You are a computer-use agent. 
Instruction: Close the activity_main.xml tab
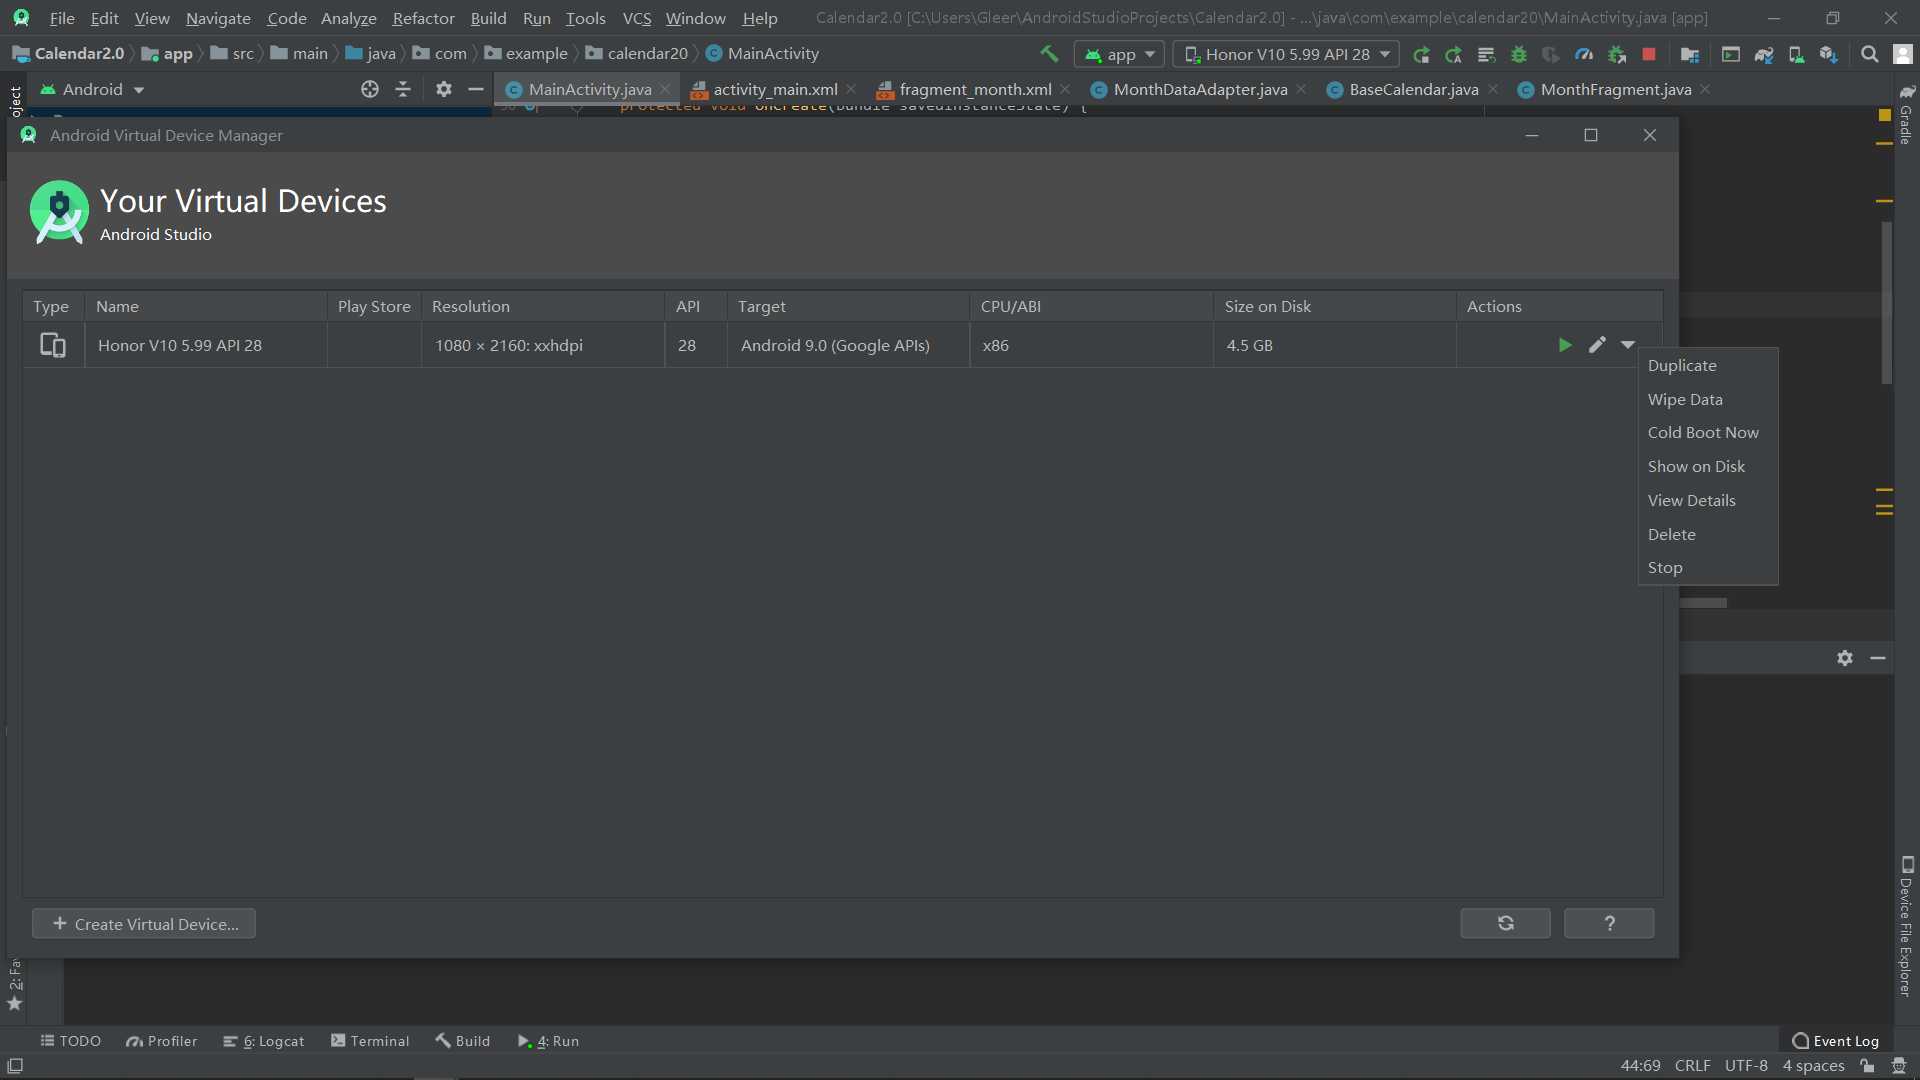851,89
